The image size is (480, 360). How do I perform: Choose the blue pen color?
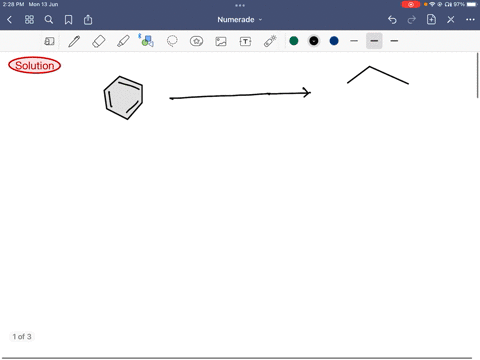334,41
